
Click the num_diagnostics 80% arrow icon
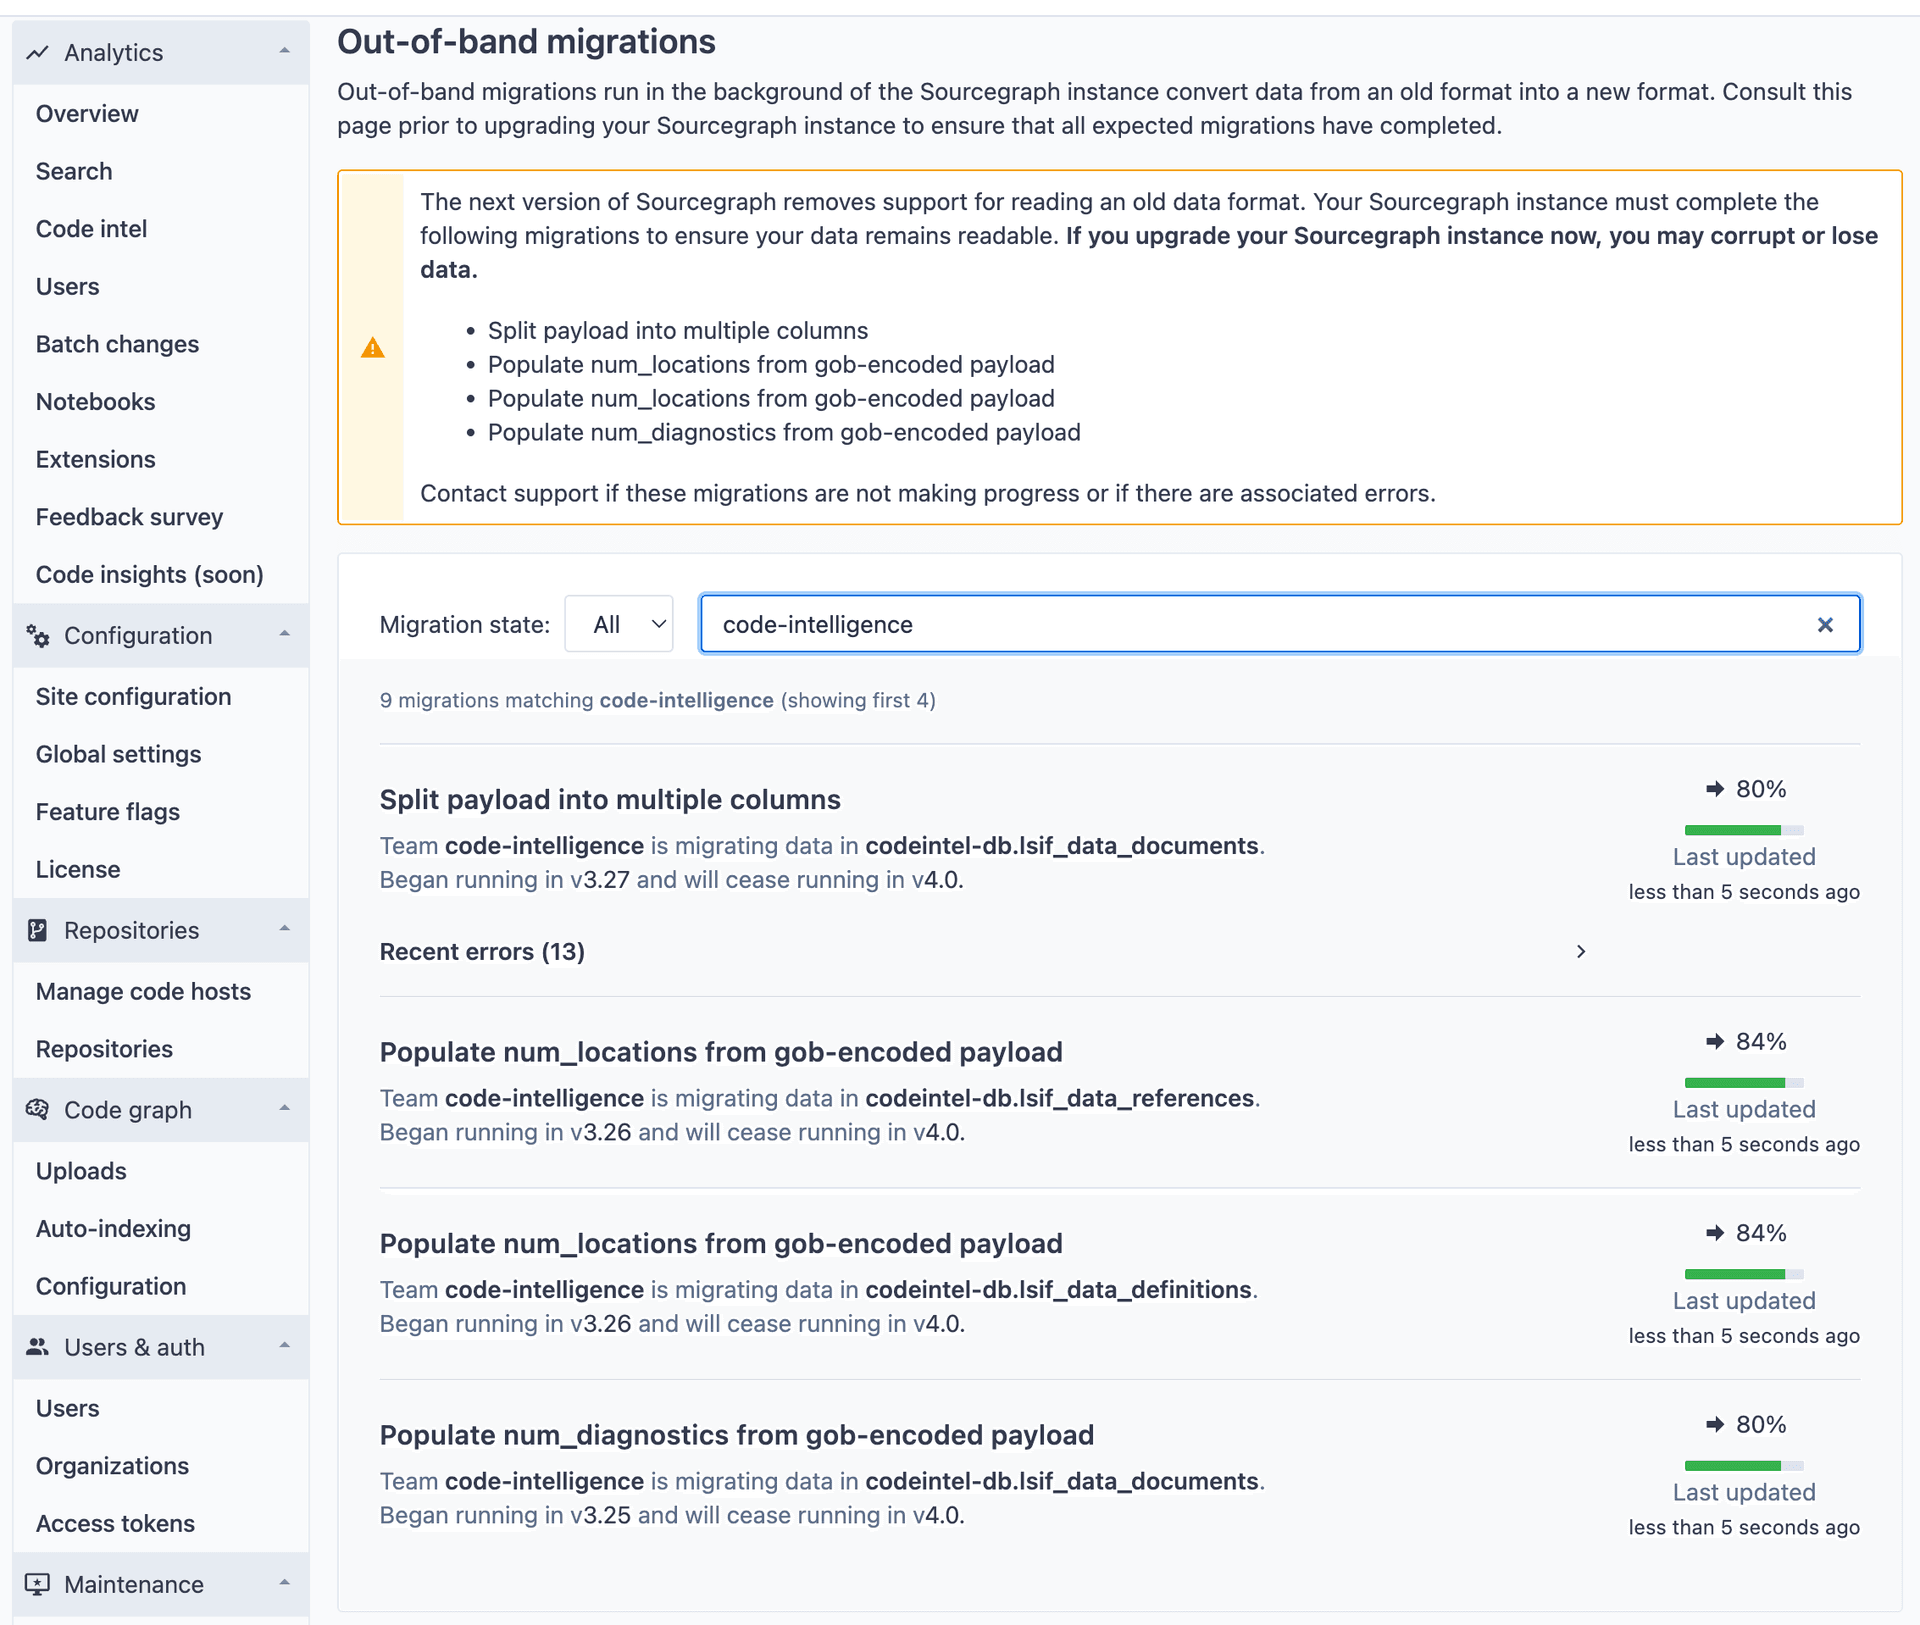click(x=1715, y=1425)
